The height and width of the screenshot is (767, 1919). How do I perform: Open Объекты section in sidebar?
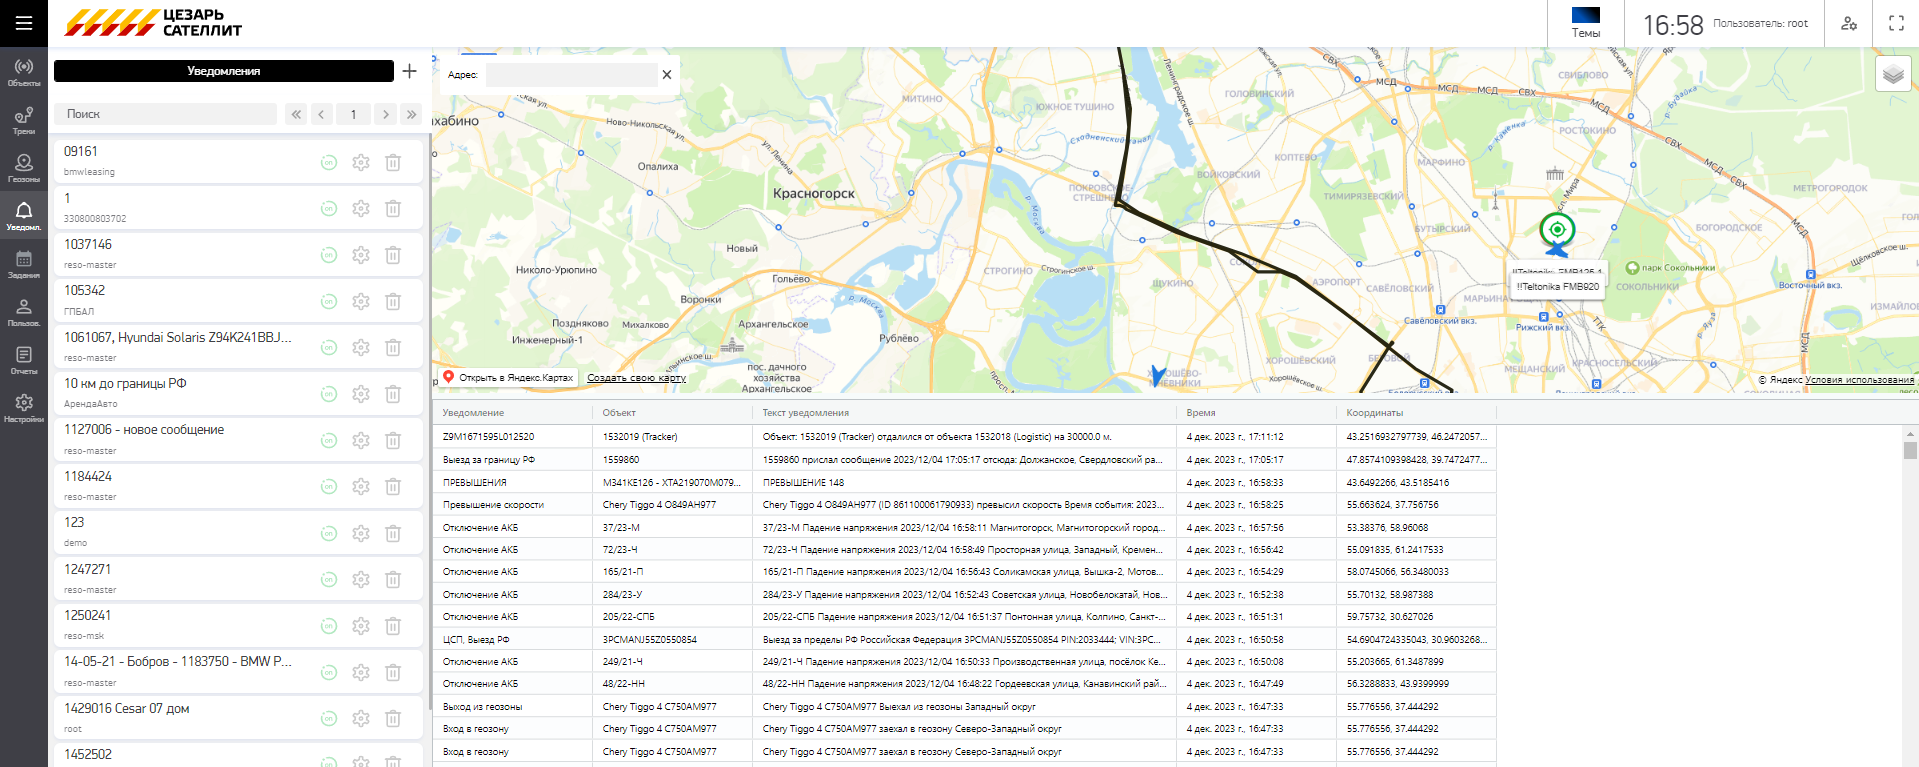click(24, 72)
